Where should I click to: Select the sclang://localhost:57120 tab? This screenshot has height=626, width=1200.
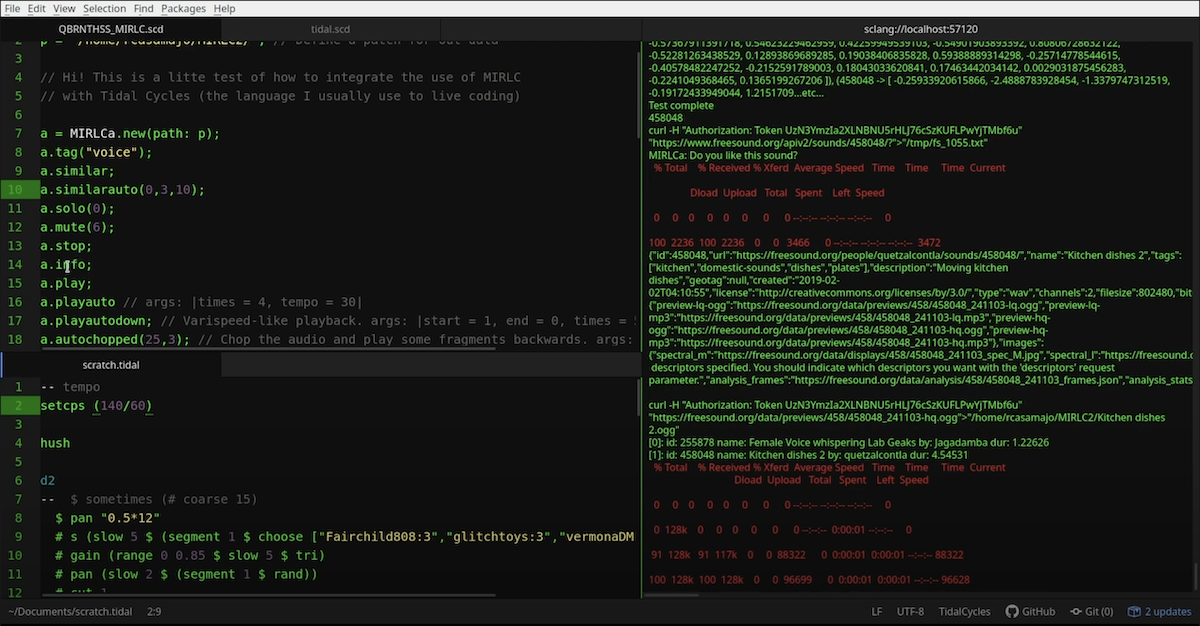pyautogui.click(x=920, y=31)
